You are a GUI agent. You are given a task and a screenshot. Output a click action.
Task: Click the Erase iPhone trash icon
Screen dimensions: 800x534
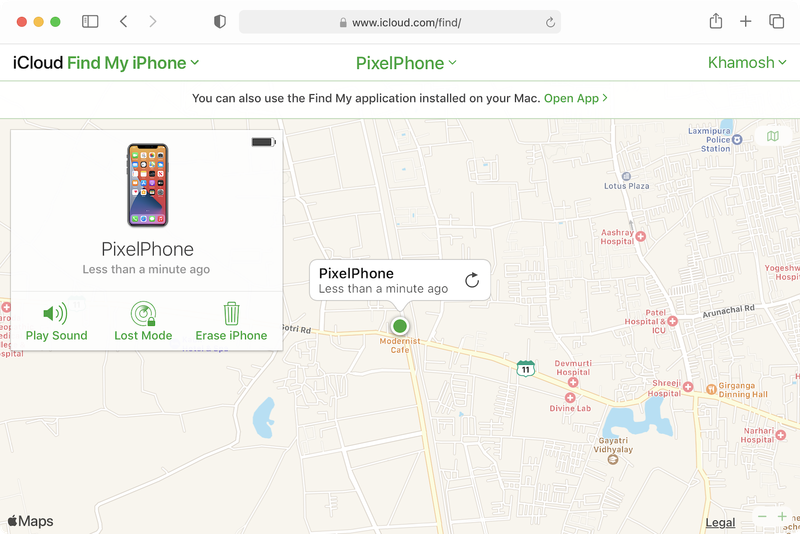tap(231, 313)
